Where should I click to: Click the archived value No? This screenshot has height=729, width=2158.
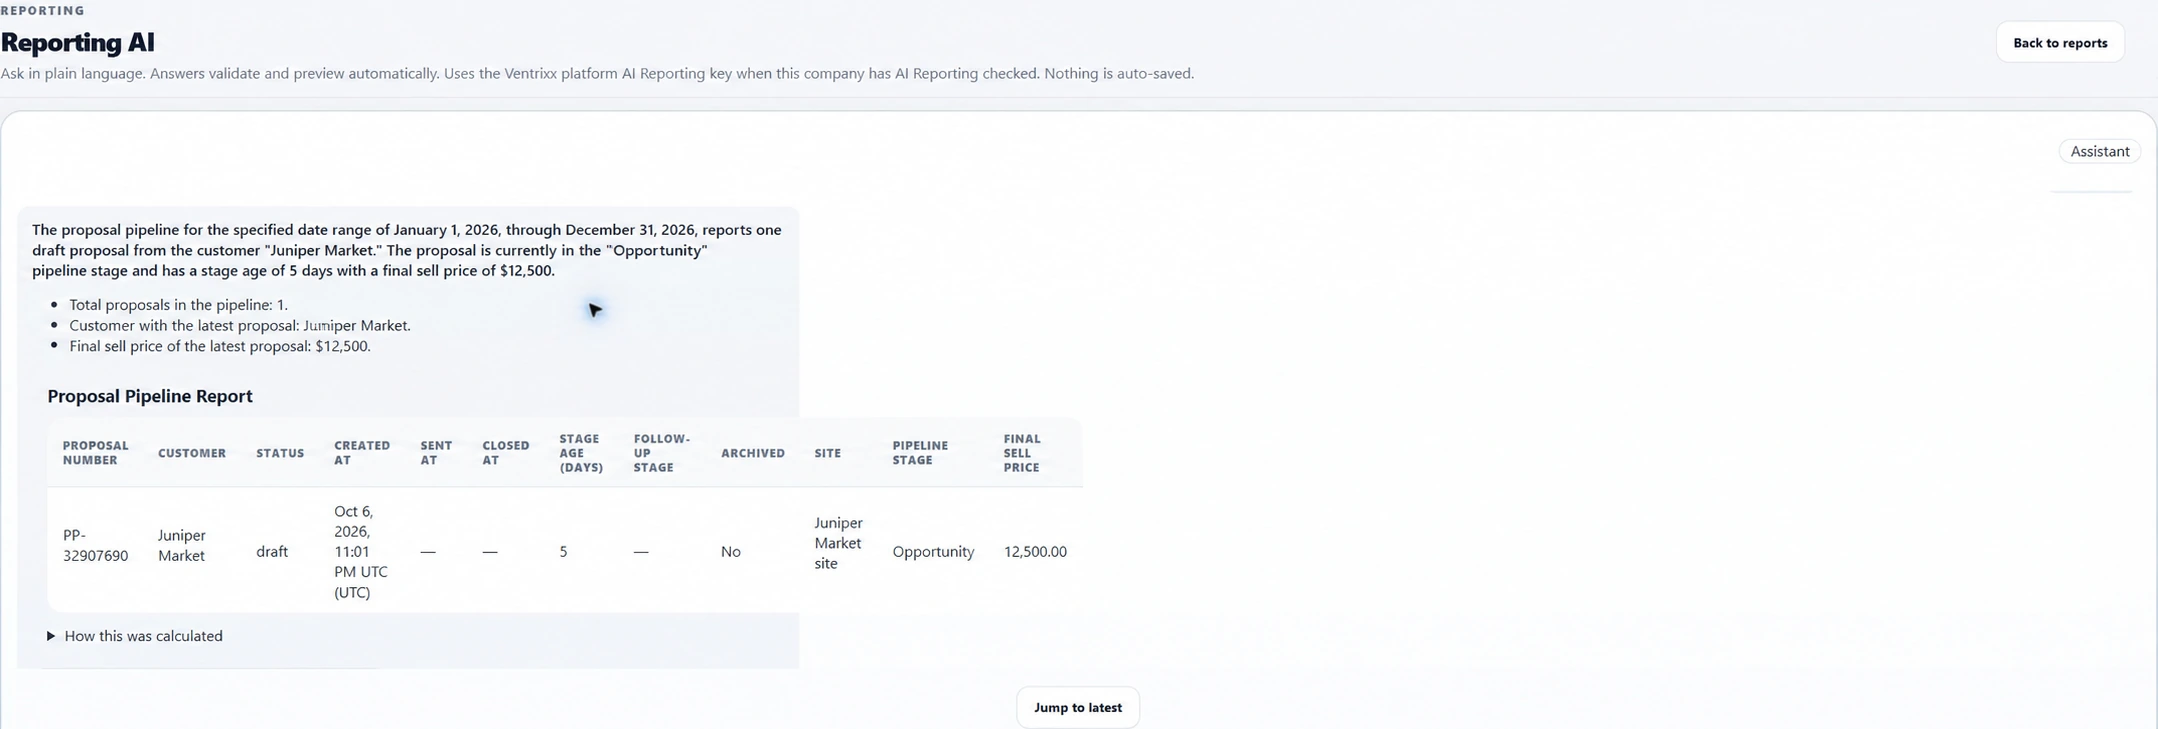tap(731, 551)
